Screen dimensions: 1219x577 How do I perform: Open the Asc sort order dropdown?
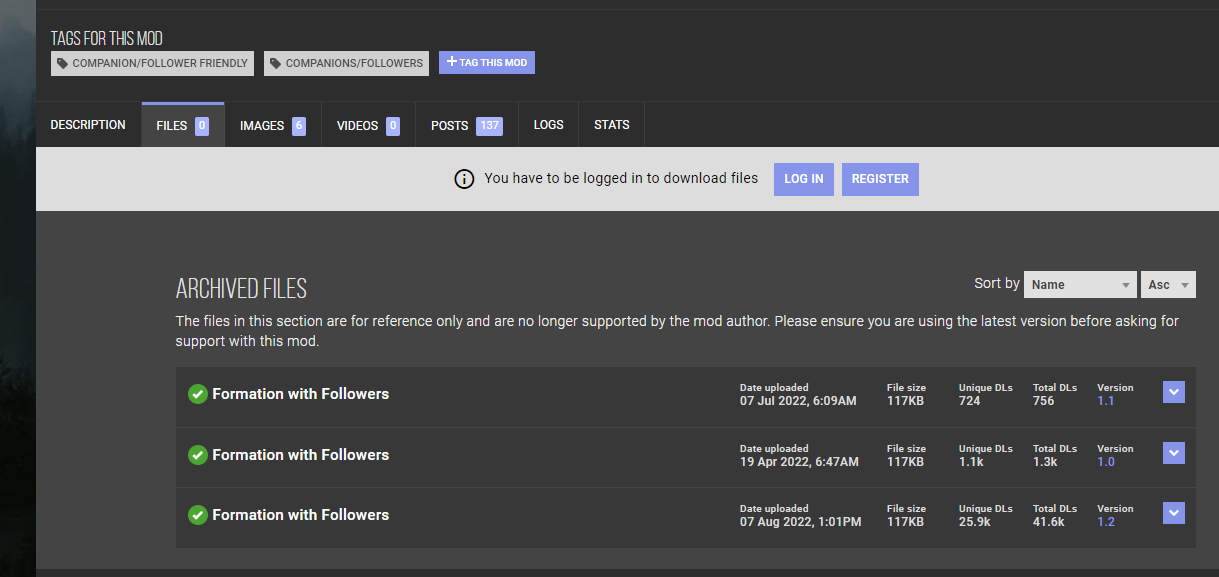[x=1168, y=285]
